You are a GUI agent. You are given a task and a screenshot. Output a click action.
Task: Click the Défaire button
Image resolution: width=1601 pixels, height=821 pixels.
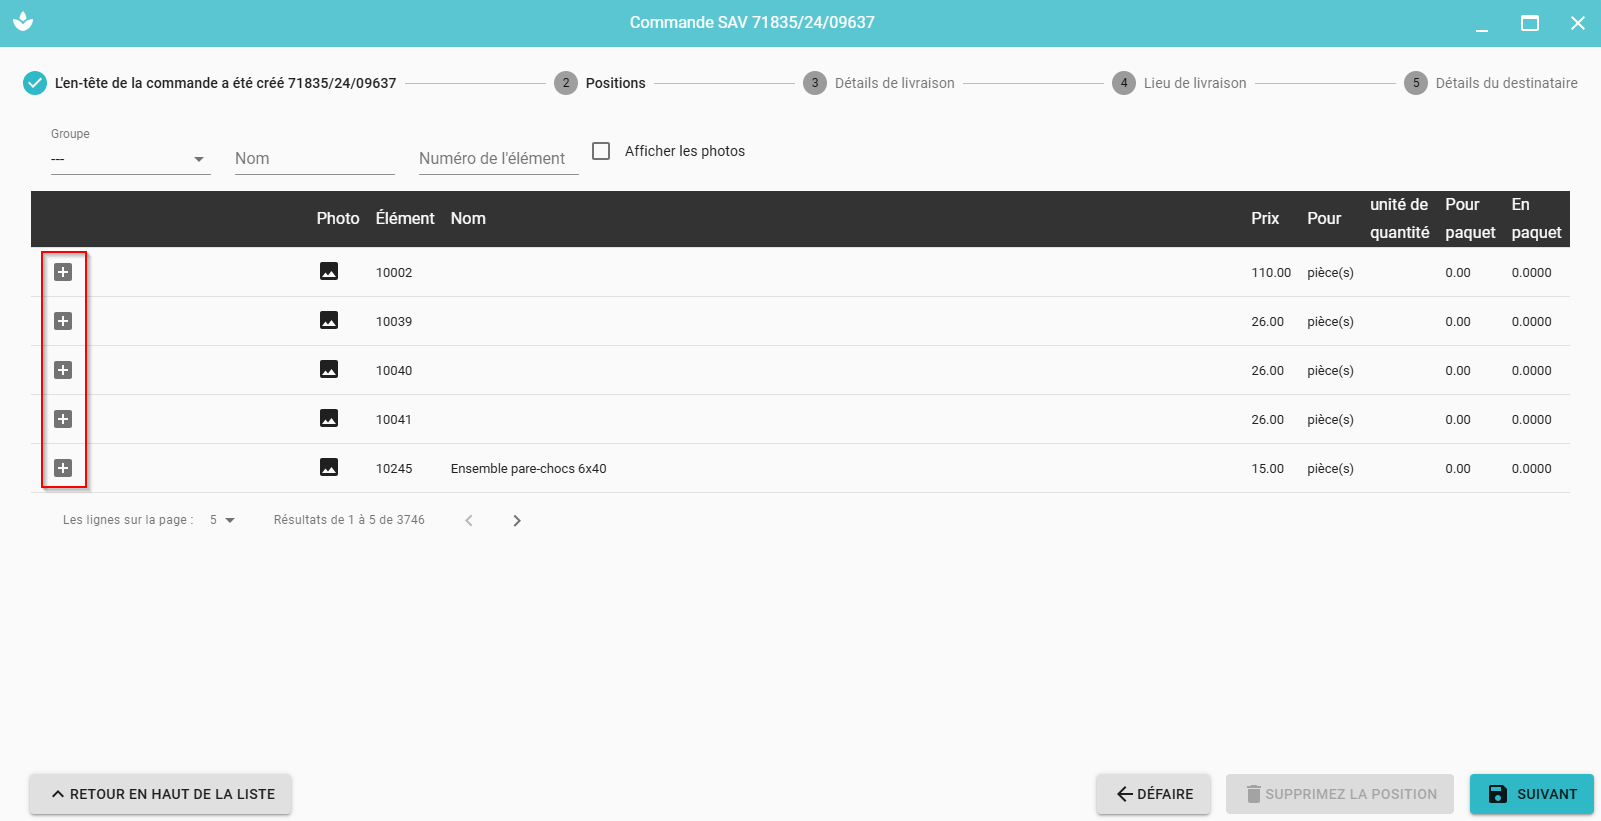click(x=1153, y=794)
